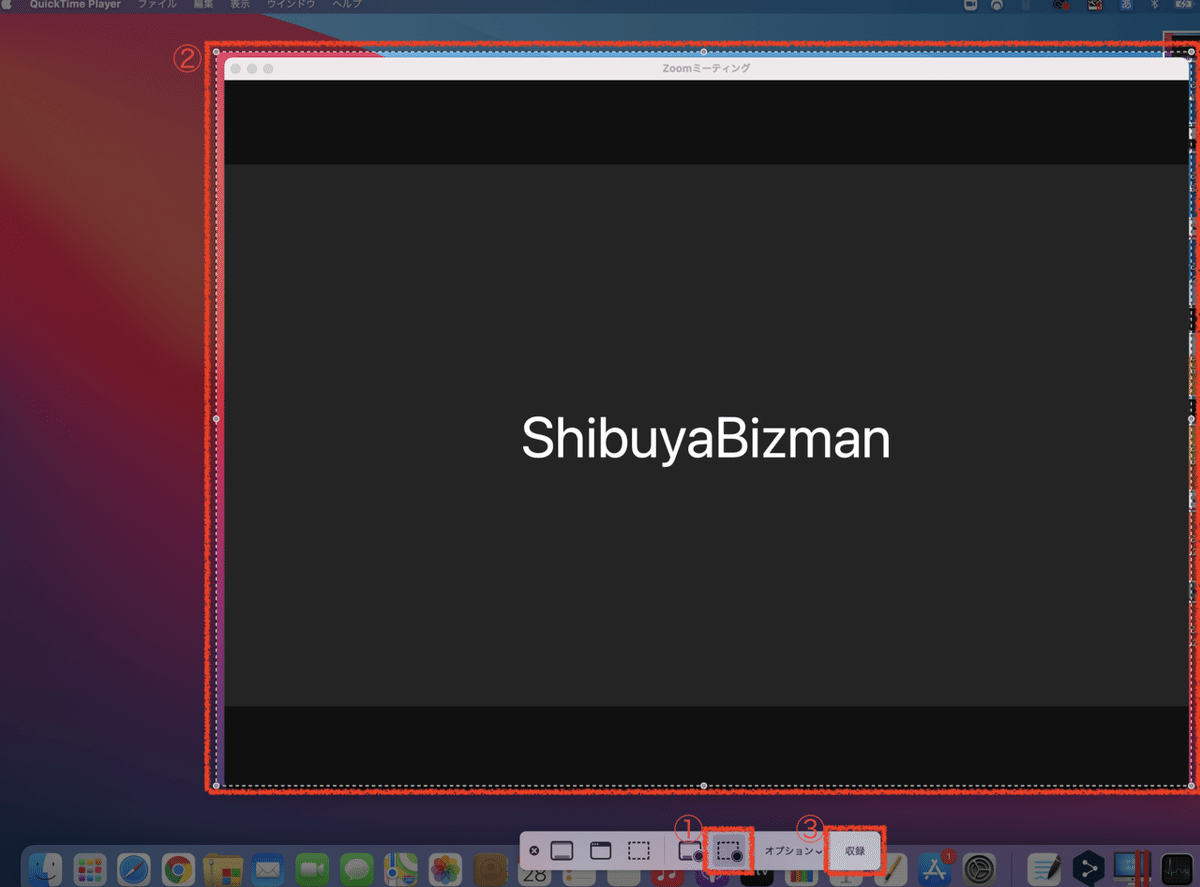Open Photos from the Dock
This screenshot has width=1200, height=887.
[x=445, y=869]
